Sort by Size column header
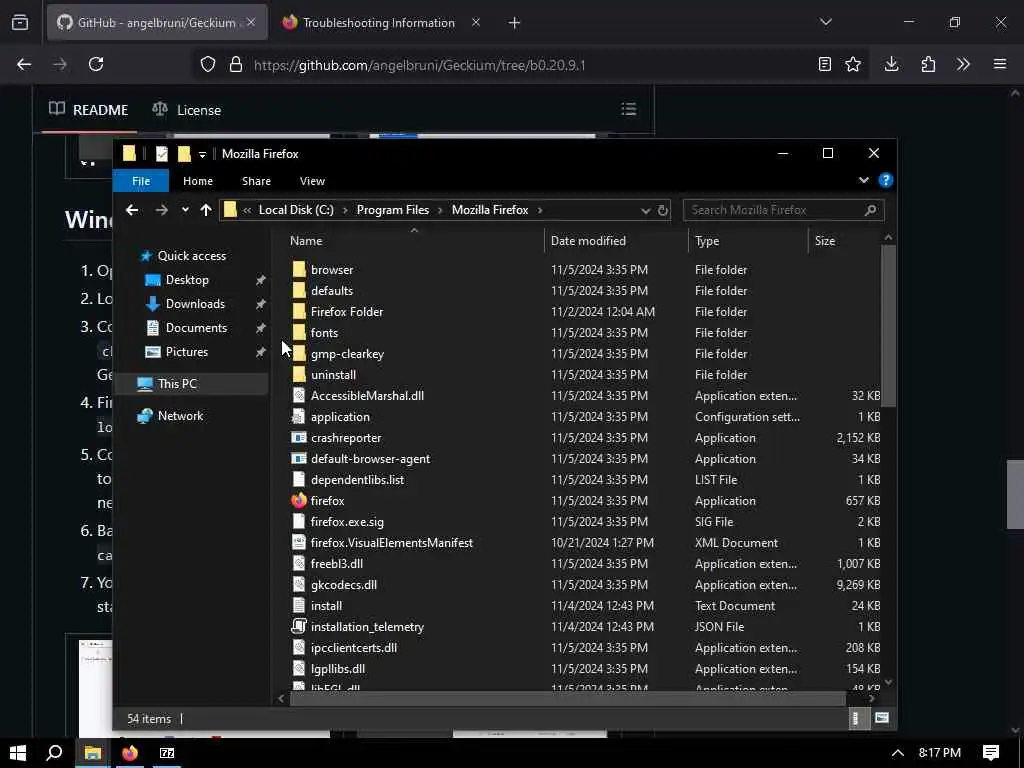The height and width of the screenshot is (768, 1024). (825, 241)
